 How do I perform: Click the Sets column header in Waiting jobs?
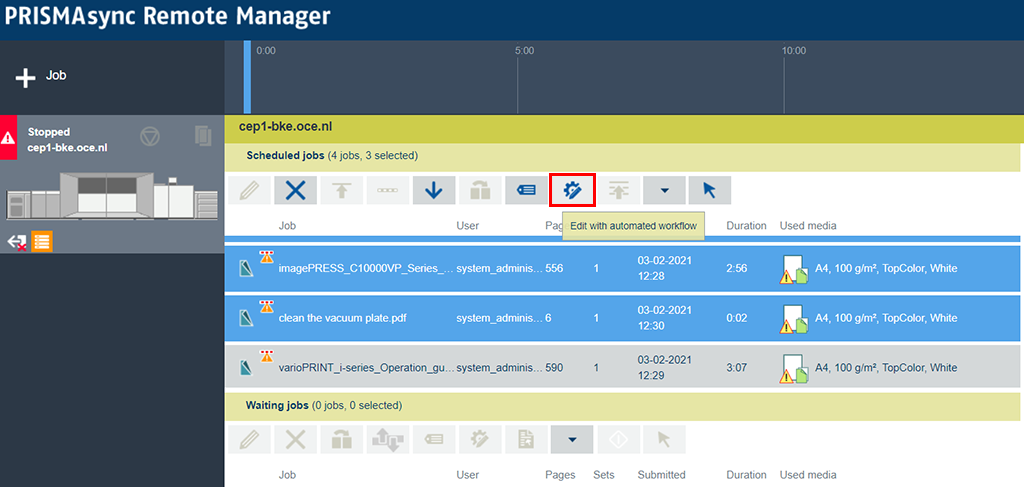pos(603,475)
